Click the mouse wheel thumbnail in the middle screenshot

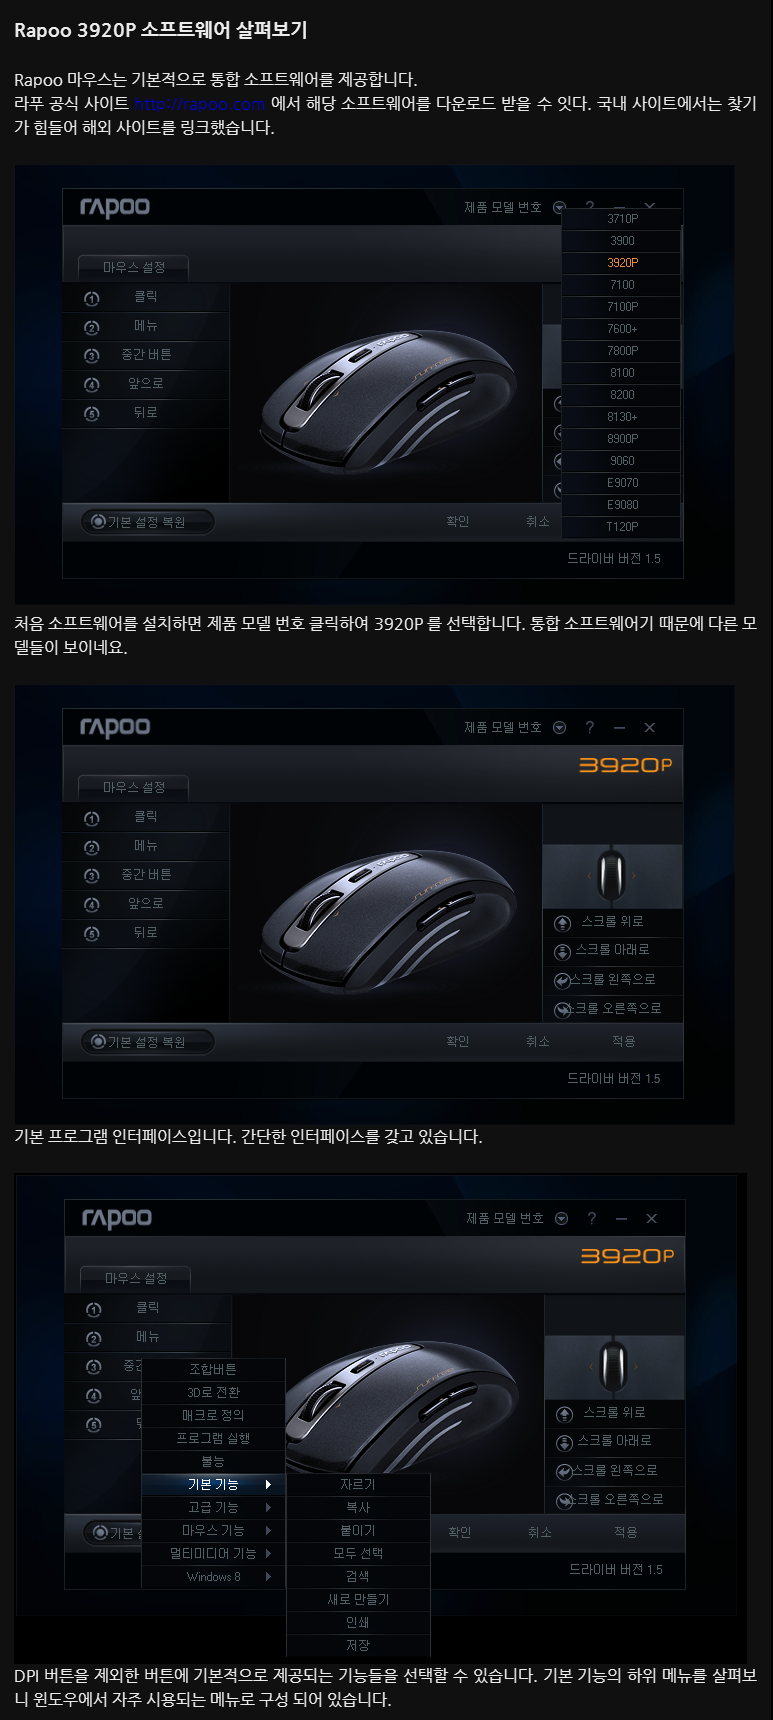point(611,875)
